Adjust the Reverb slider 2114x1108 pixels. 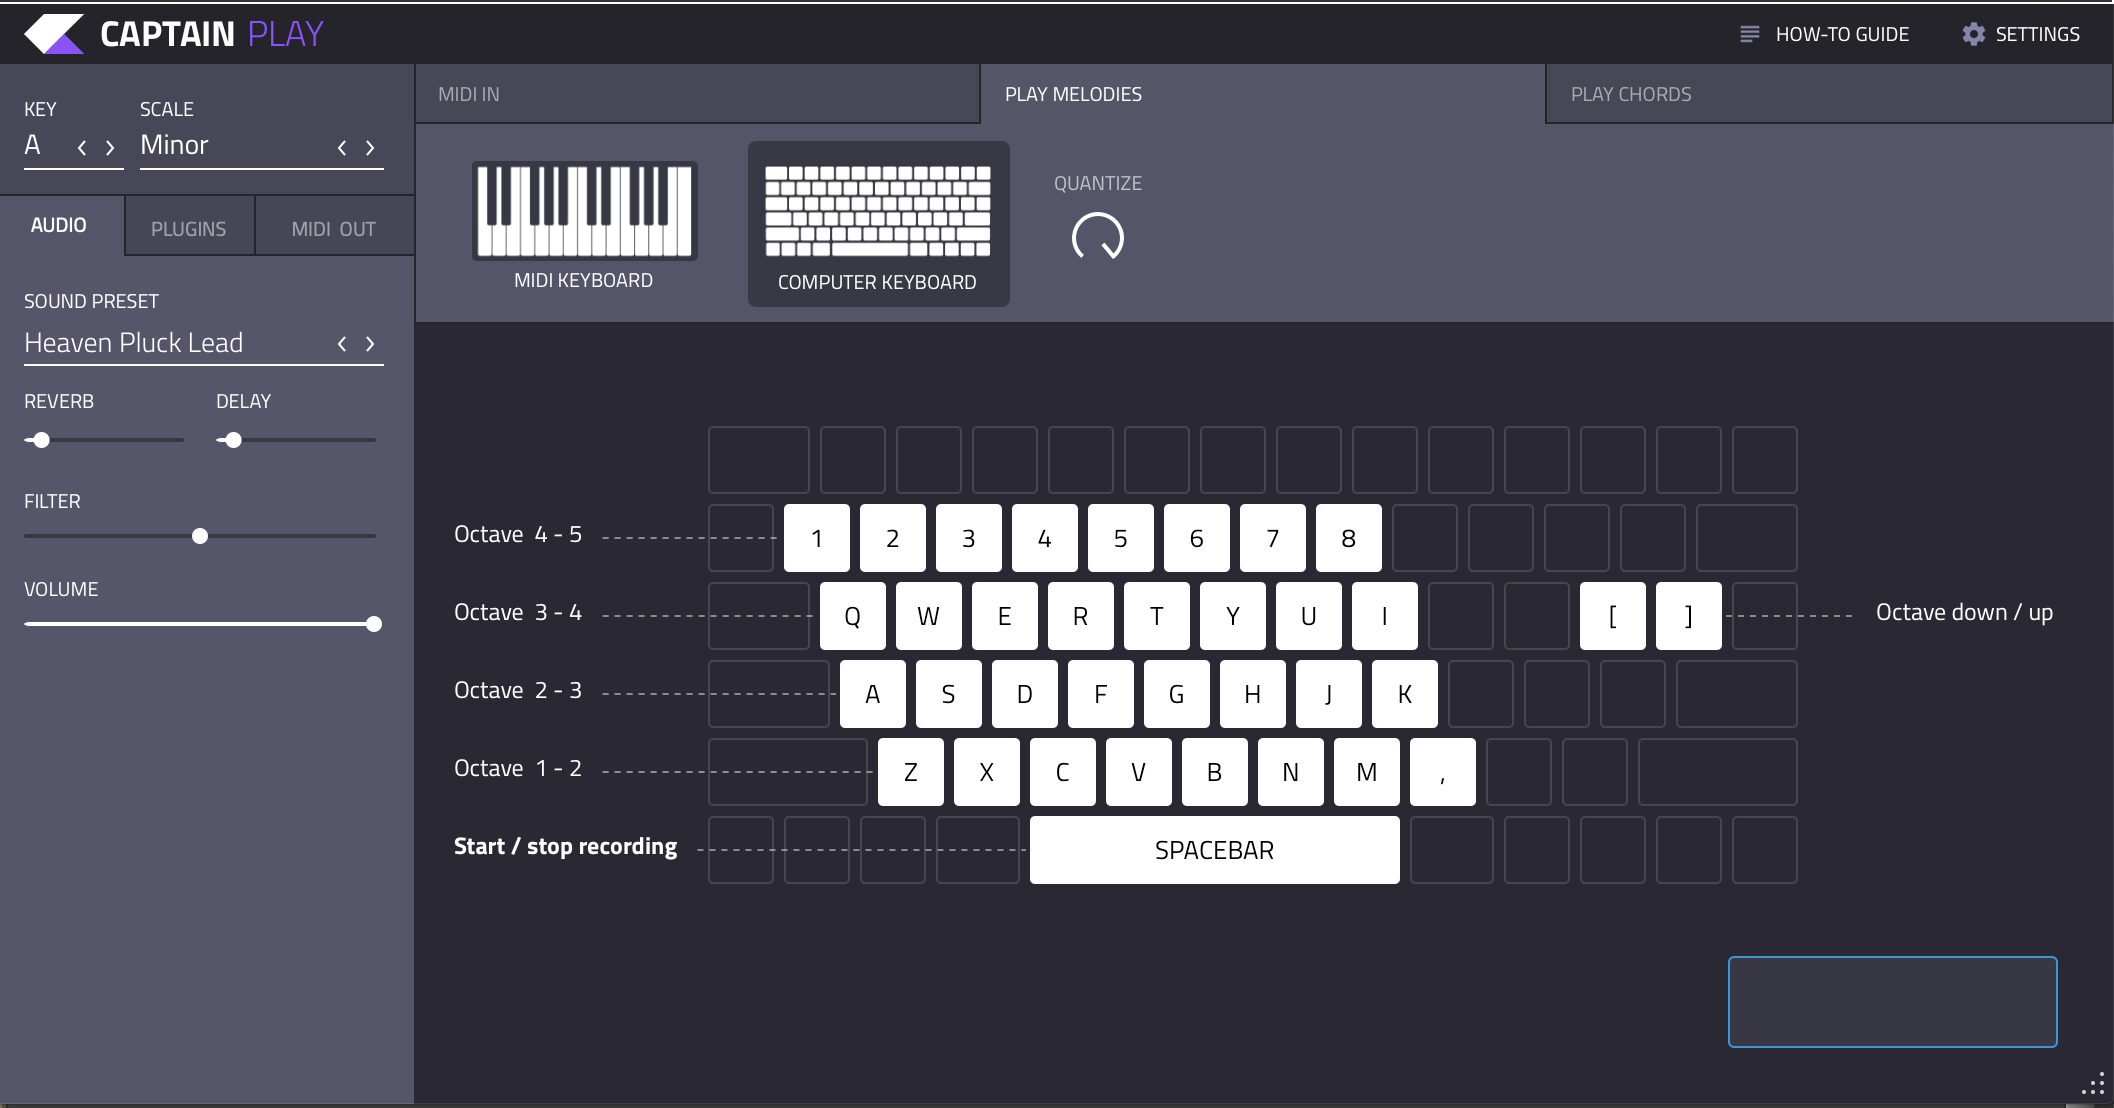click(x=39, y=438)
